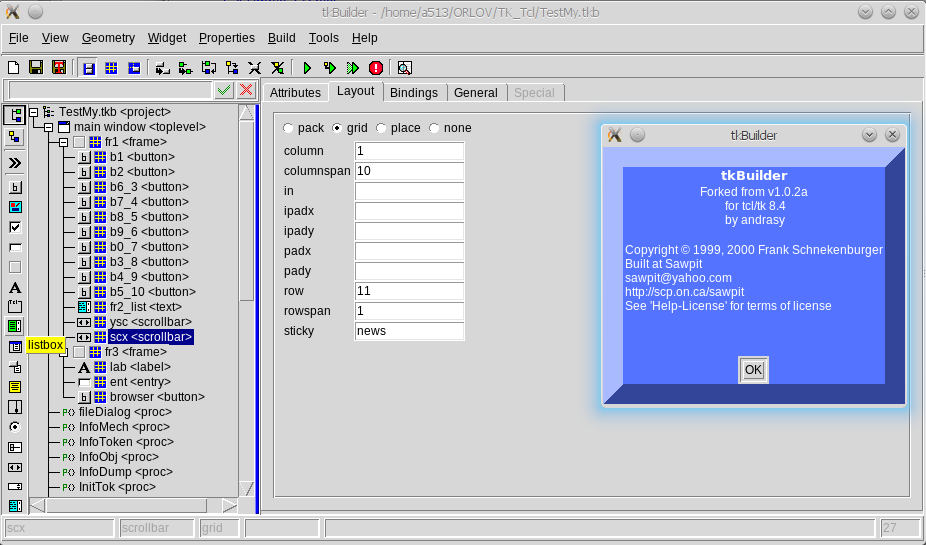The width and height of the screenshot is (926, 545).
Task: Open the Widget menu
Action: tap(167, 38)
